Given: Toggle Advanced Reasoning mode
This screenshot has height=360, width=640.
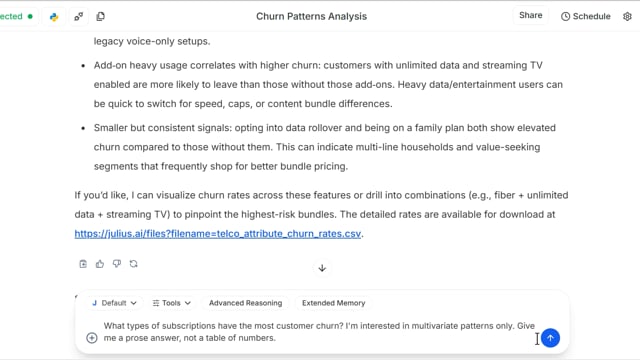Looking at the screenshot, I should pos(245,303).
